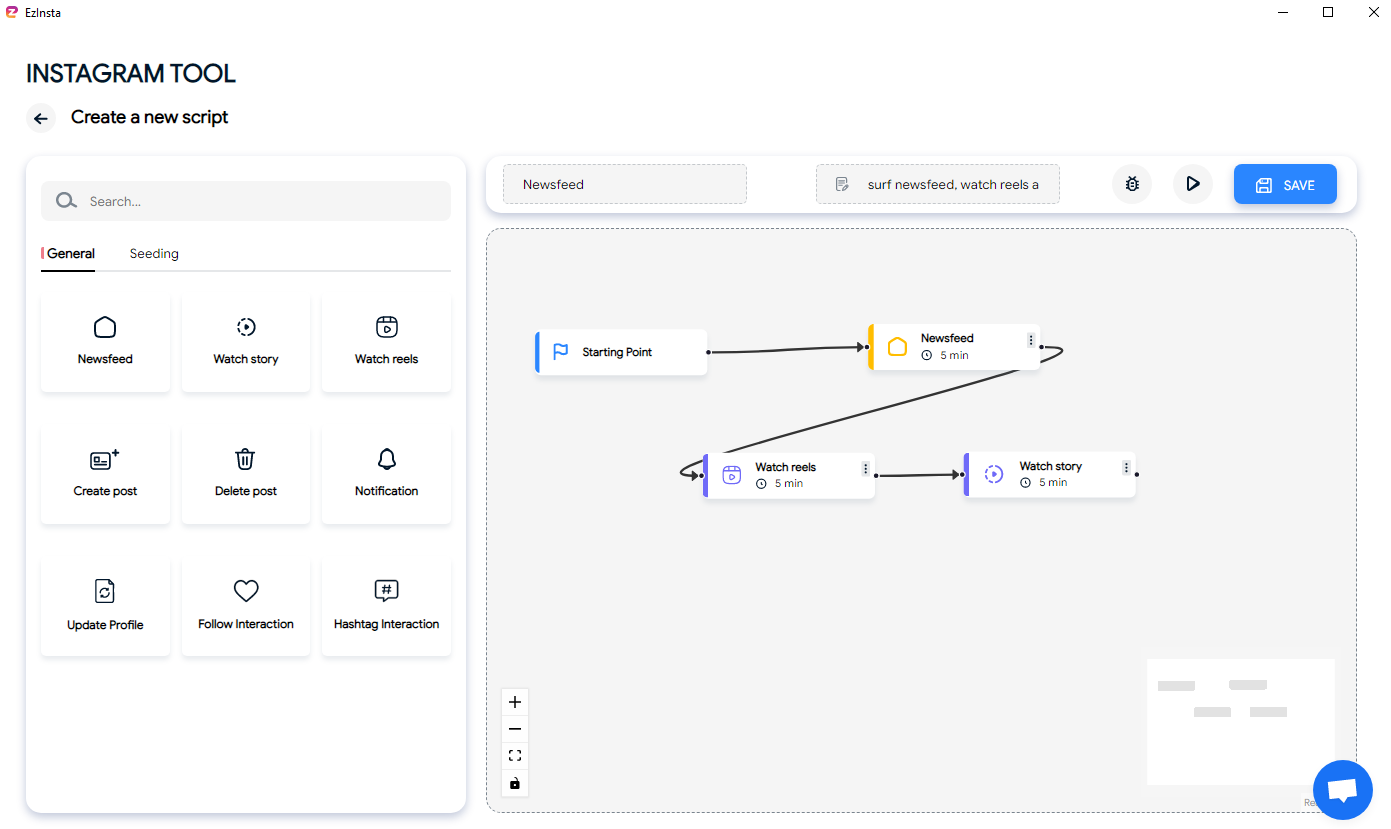Click the minimap overview
The width and height of the screenshot is (1391, 829).
(1240, 722)
